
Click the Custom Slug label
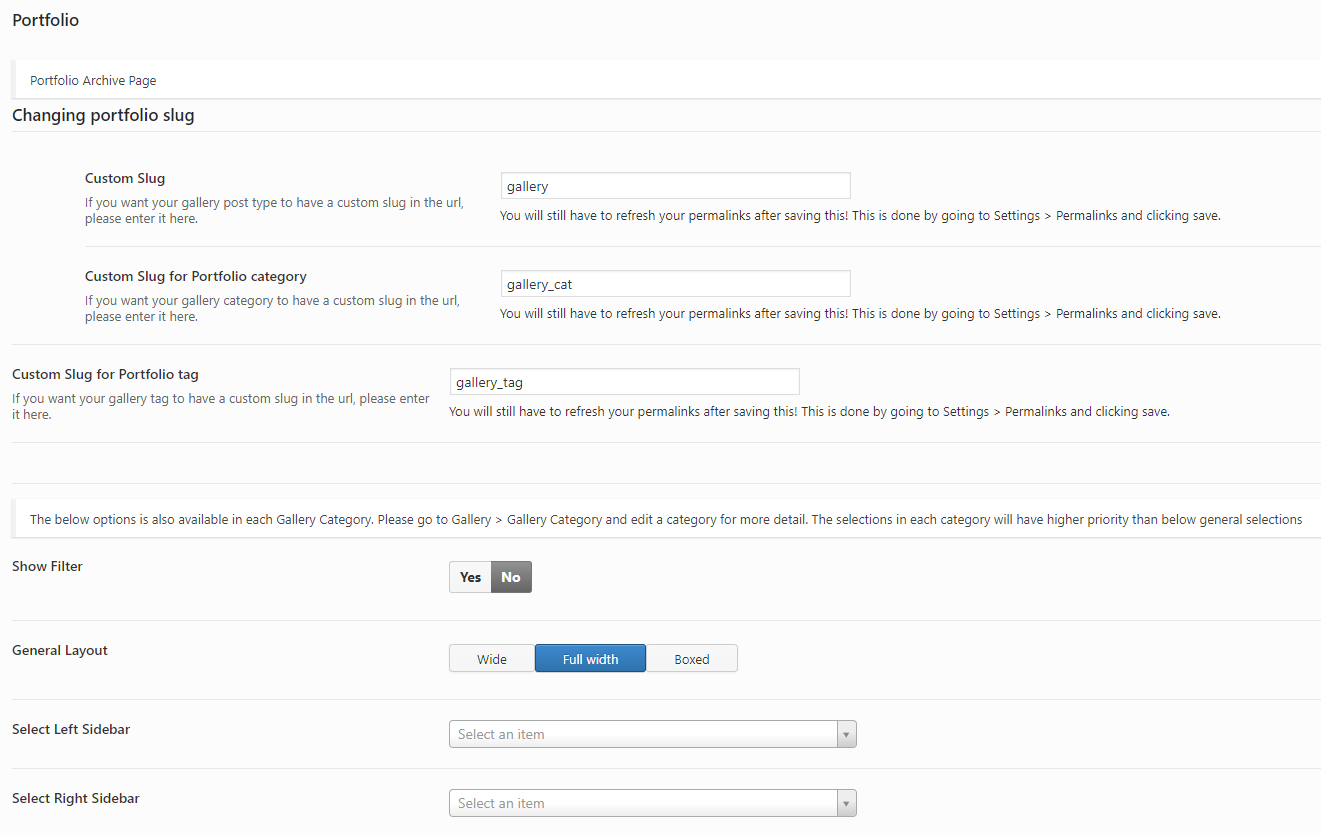click(125, 178)
